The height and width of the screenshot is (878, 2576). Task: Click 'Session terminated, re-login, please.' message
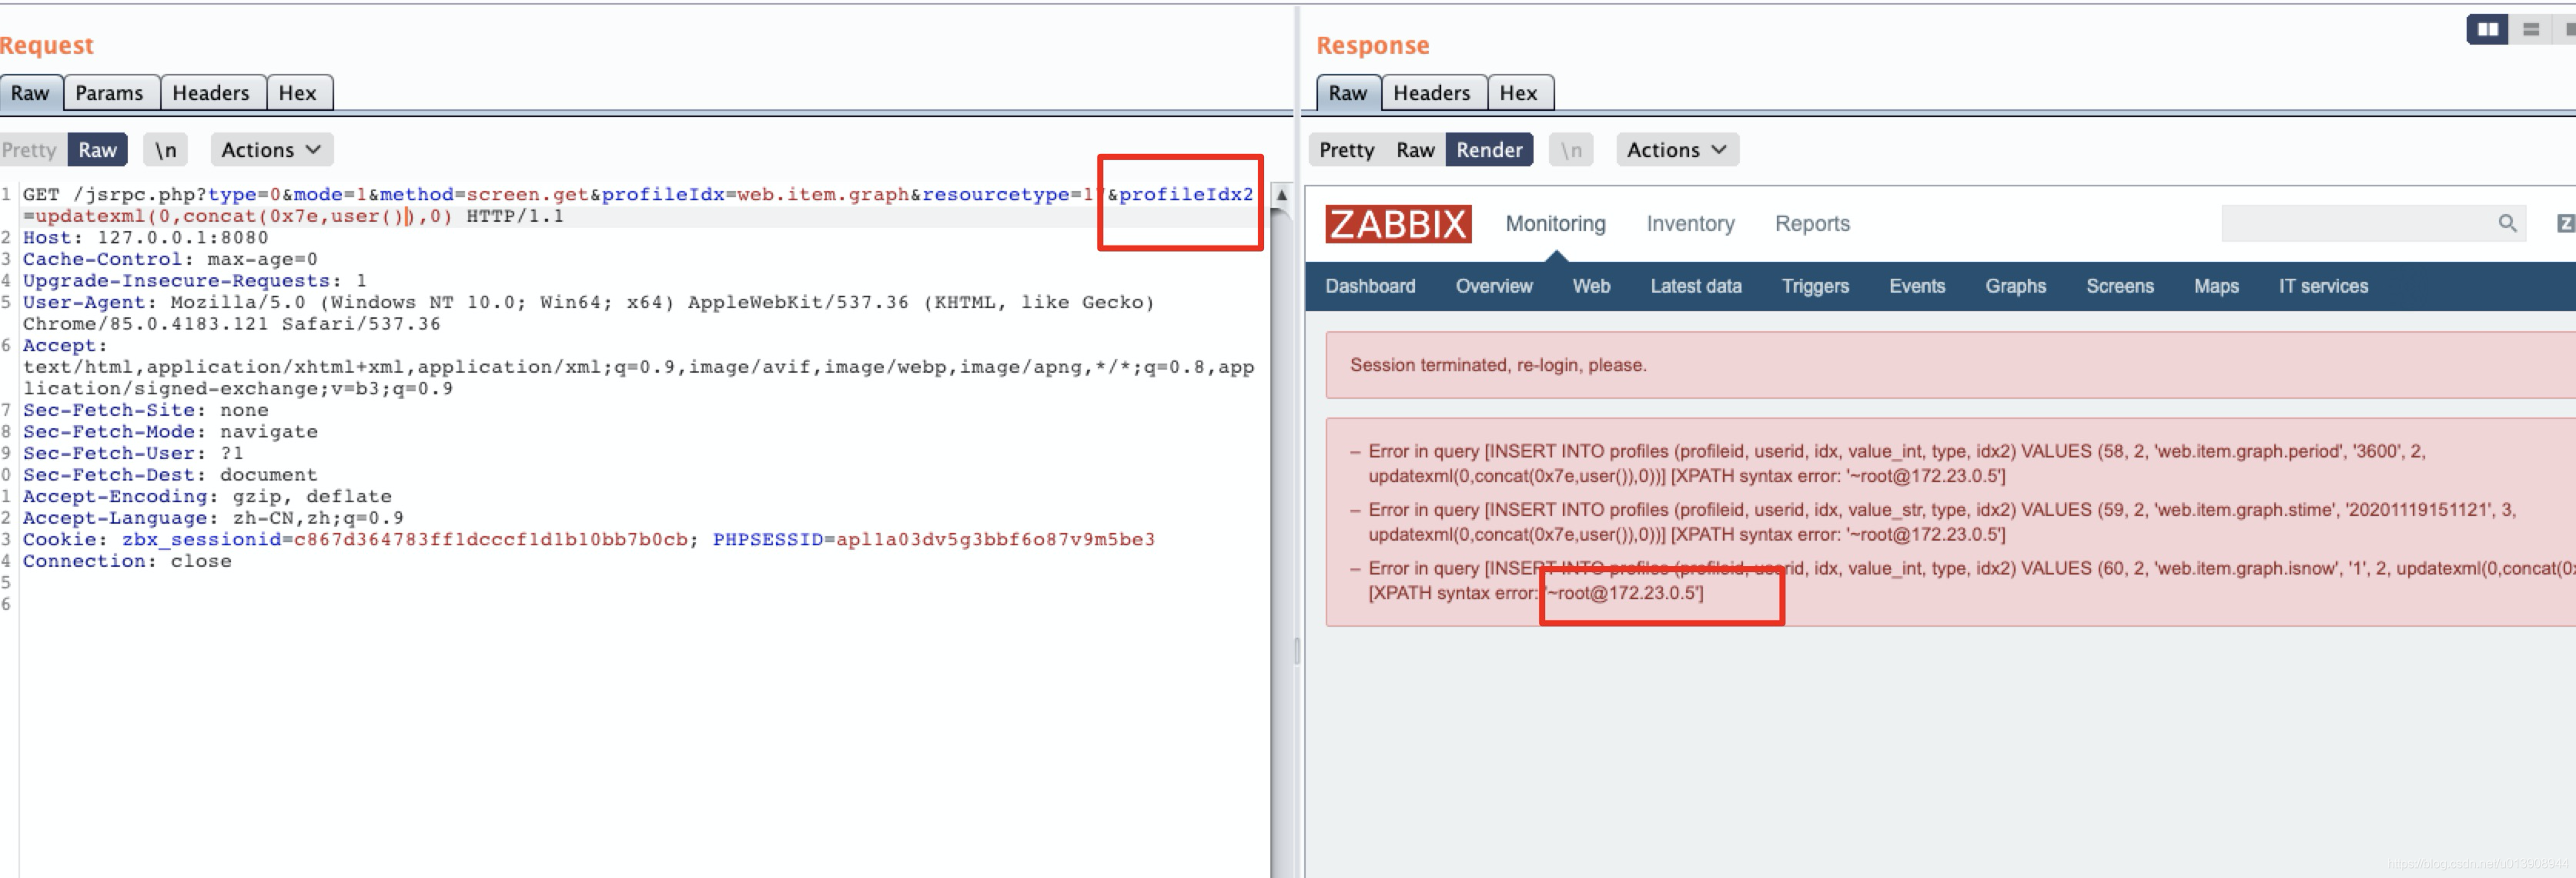tap(1498, 365)
